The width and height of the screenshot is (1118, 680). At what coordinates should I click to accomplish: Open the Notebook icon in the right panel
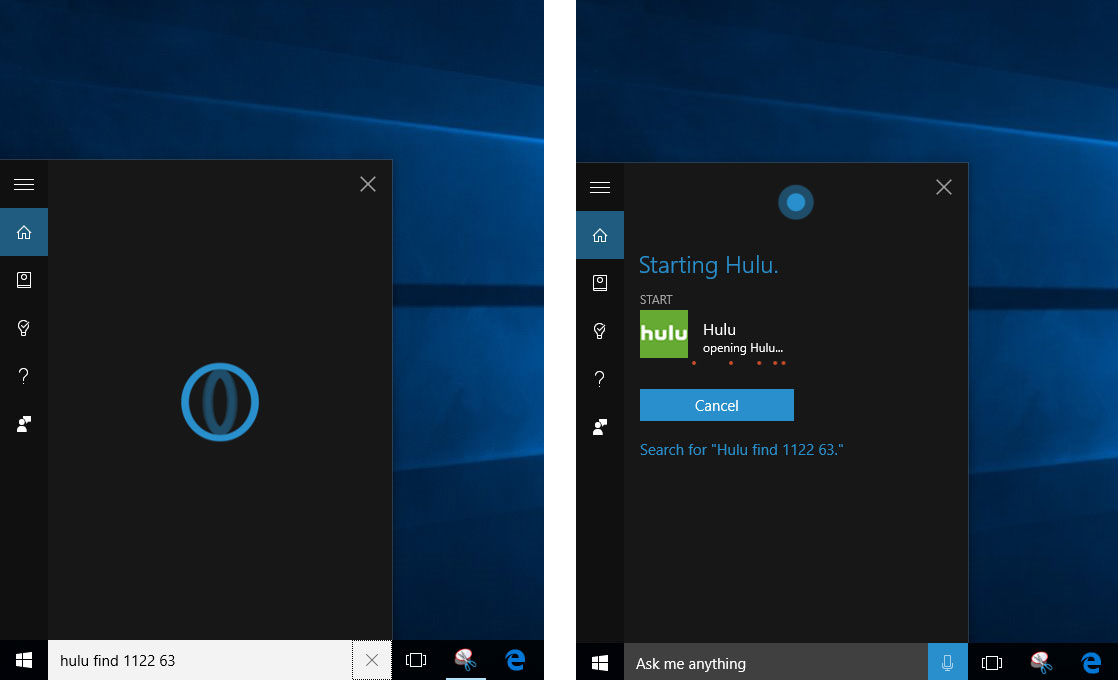pyautogui.click(x=600, y=283)
